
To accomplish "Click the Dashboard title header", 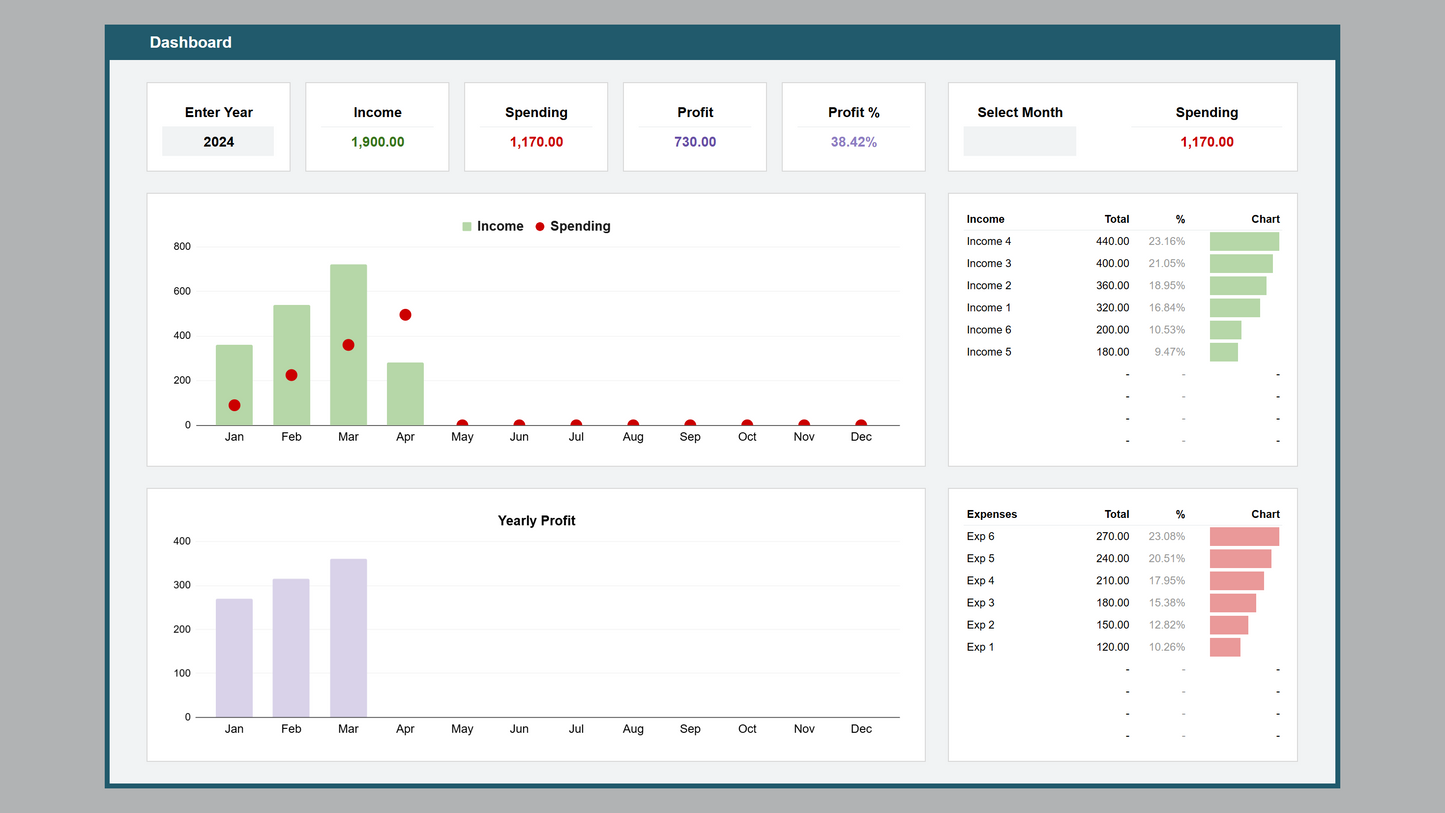I will (x=191, y=42).
